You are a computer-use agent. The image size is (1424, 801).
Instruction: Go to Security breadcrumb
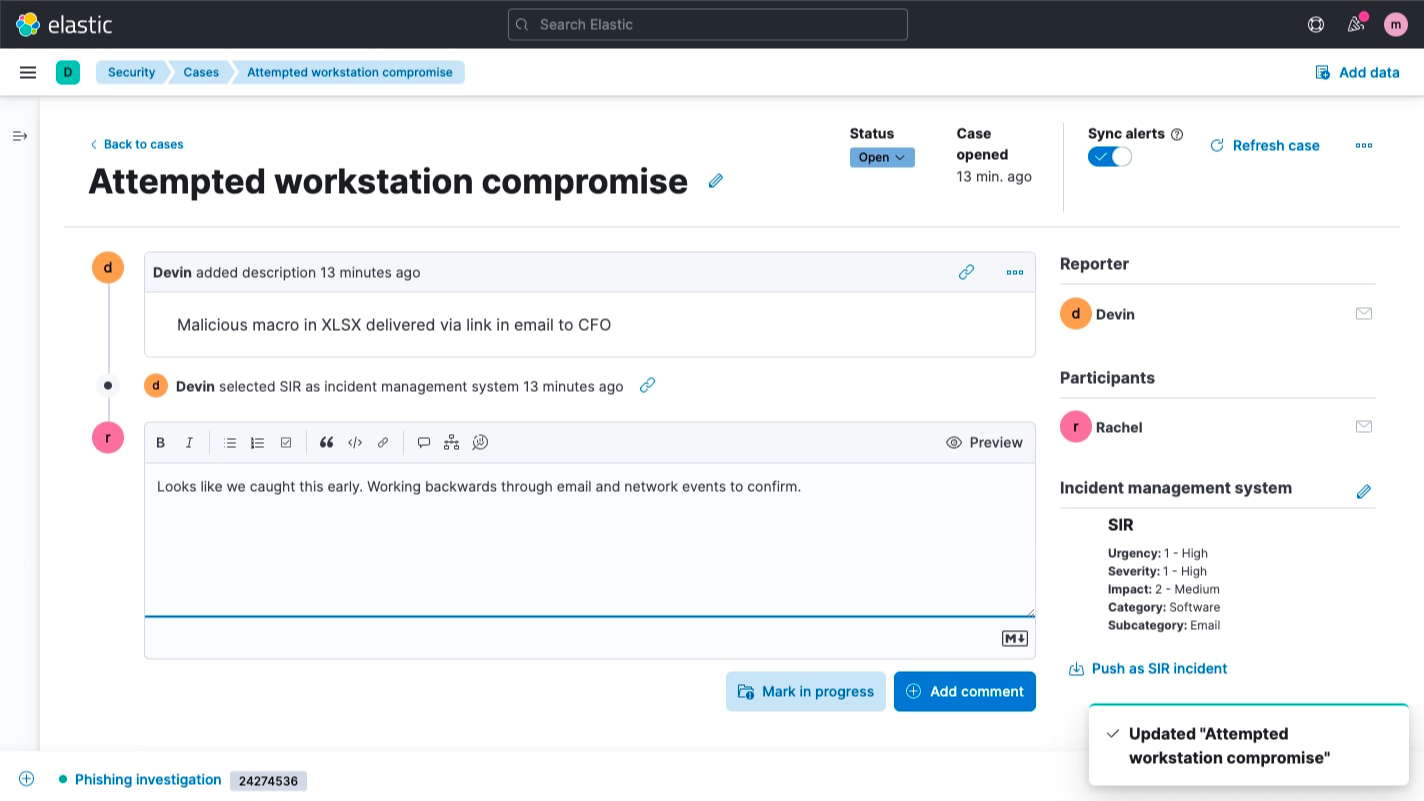[x=132, y=72]
